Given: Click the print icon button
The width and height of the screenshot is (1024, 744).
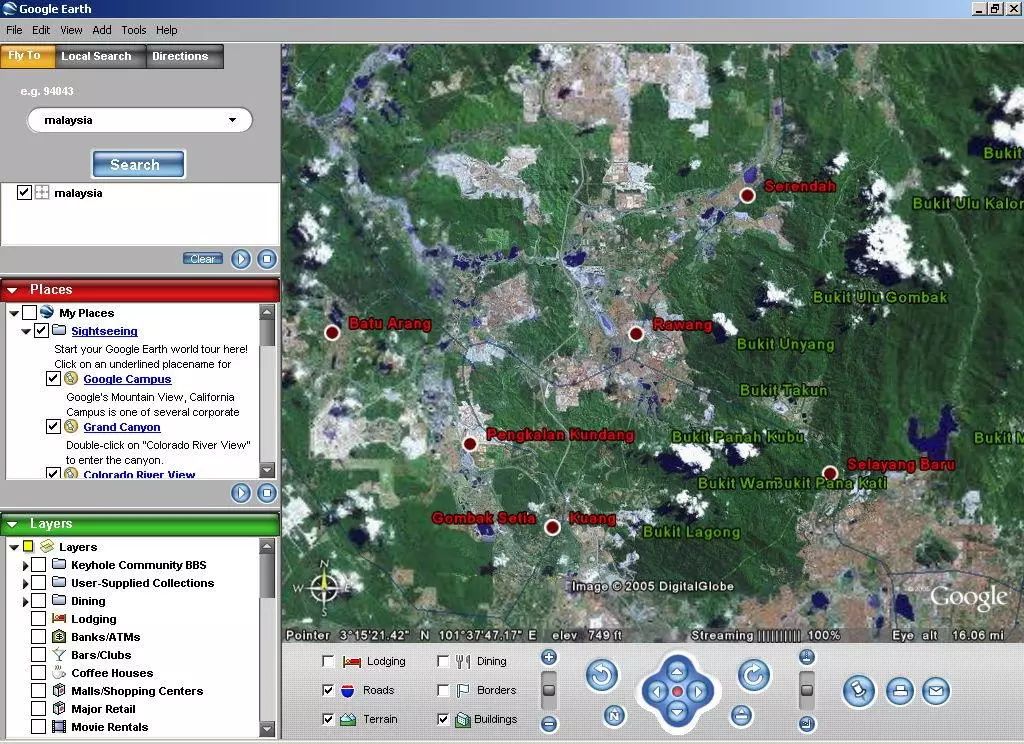Looking at the screenshot, I should click(x=900, y=690).
